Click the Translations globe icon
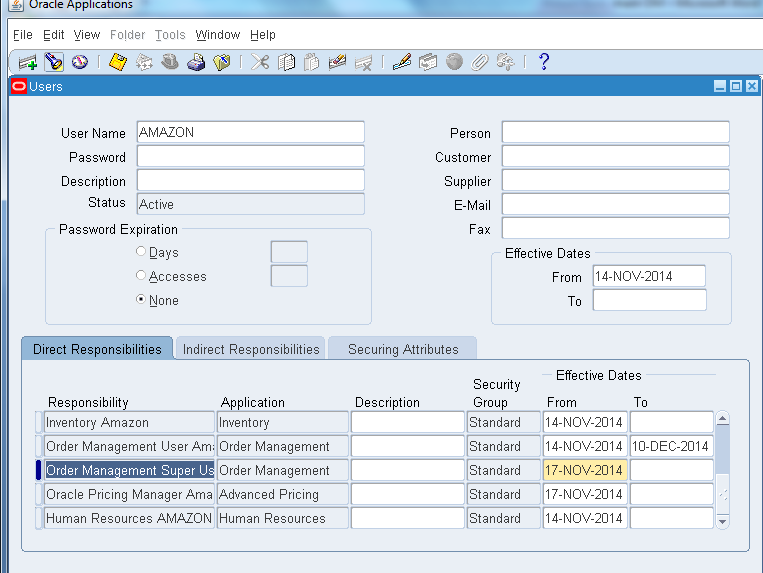This screenshot has width=763, height=573. pyautogui.click(x=454, y=62)
